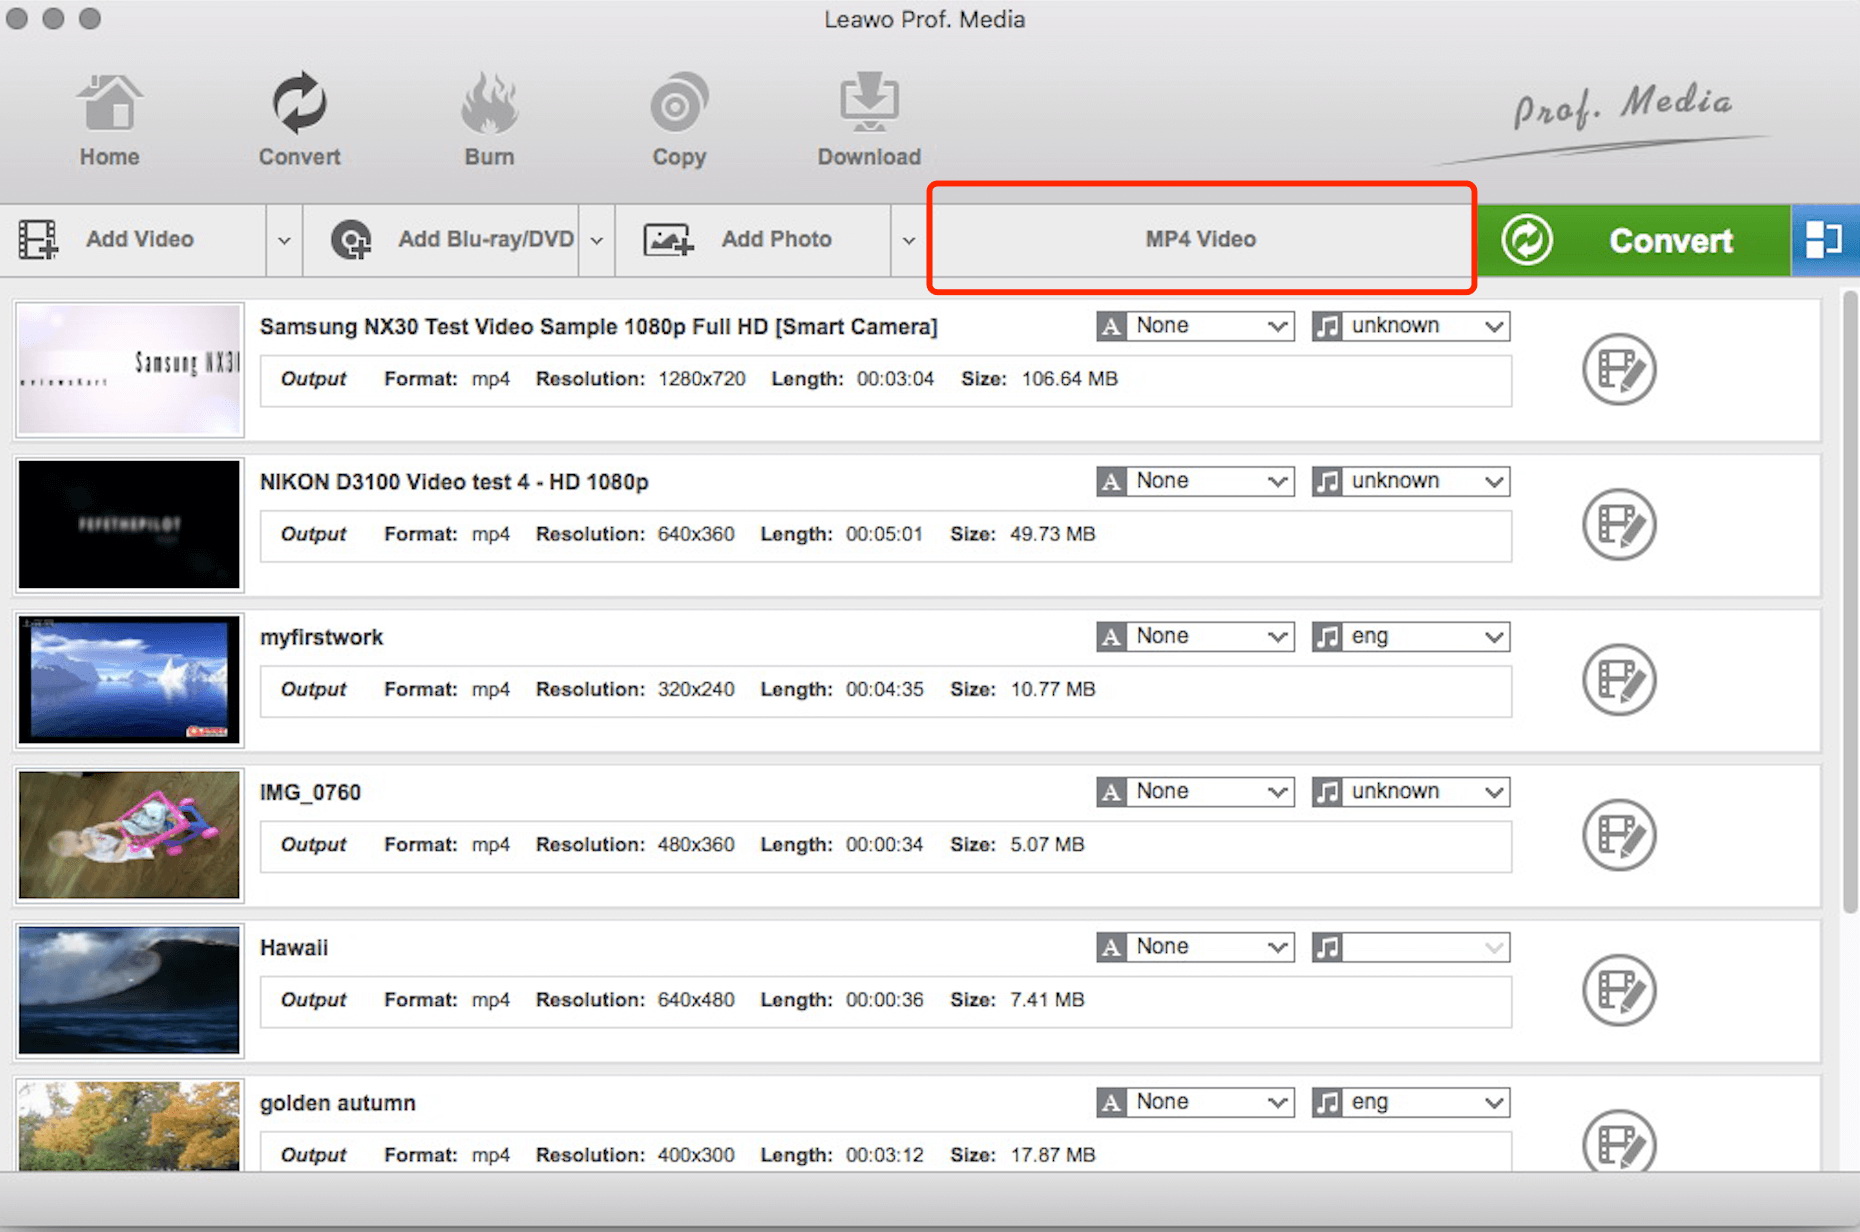Click the Add Photo picture icon
1860x1232 pixels.
point(668,240)
